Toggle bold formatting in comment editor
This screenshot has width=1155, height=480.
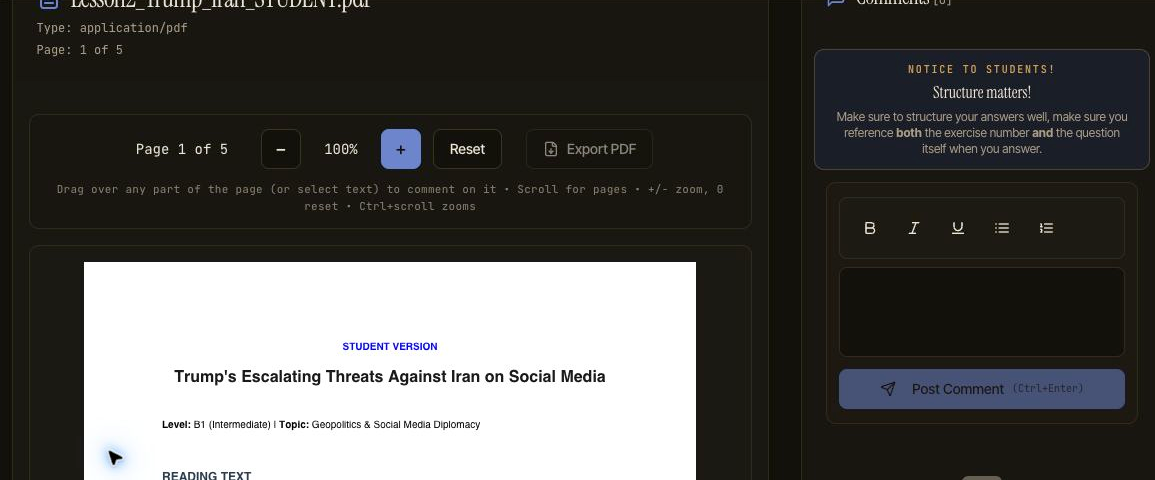click(869, 228)
